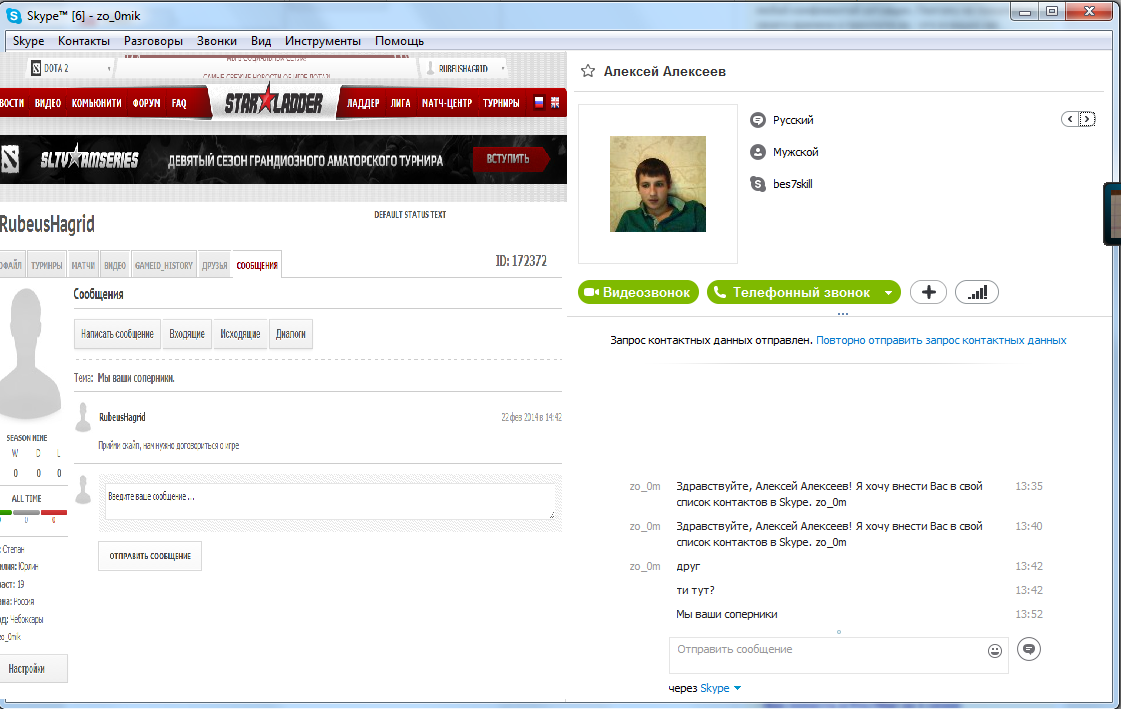Image resolution: width=1121 pixels, height=709 pixels.
Task: Click Отправить сообщение button
Action: coord(150,555)
